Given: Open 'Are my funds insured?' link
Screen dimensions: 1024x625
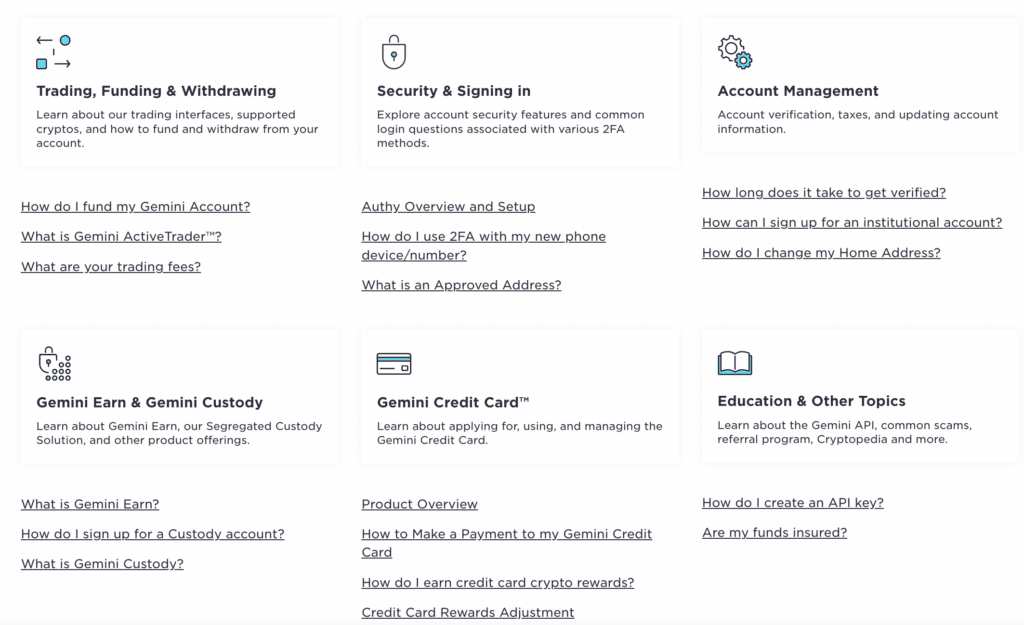Looking at the screenshot, I should (x=774, y=533).
